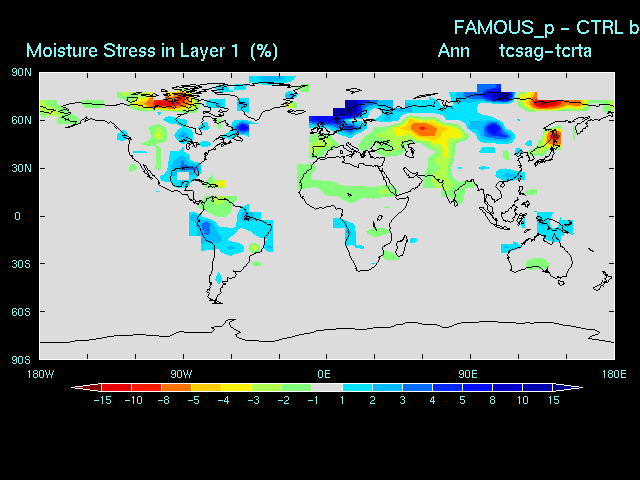Click the green swatch between -2 and -1
The image size is (640, 480).
pos(297,387)
